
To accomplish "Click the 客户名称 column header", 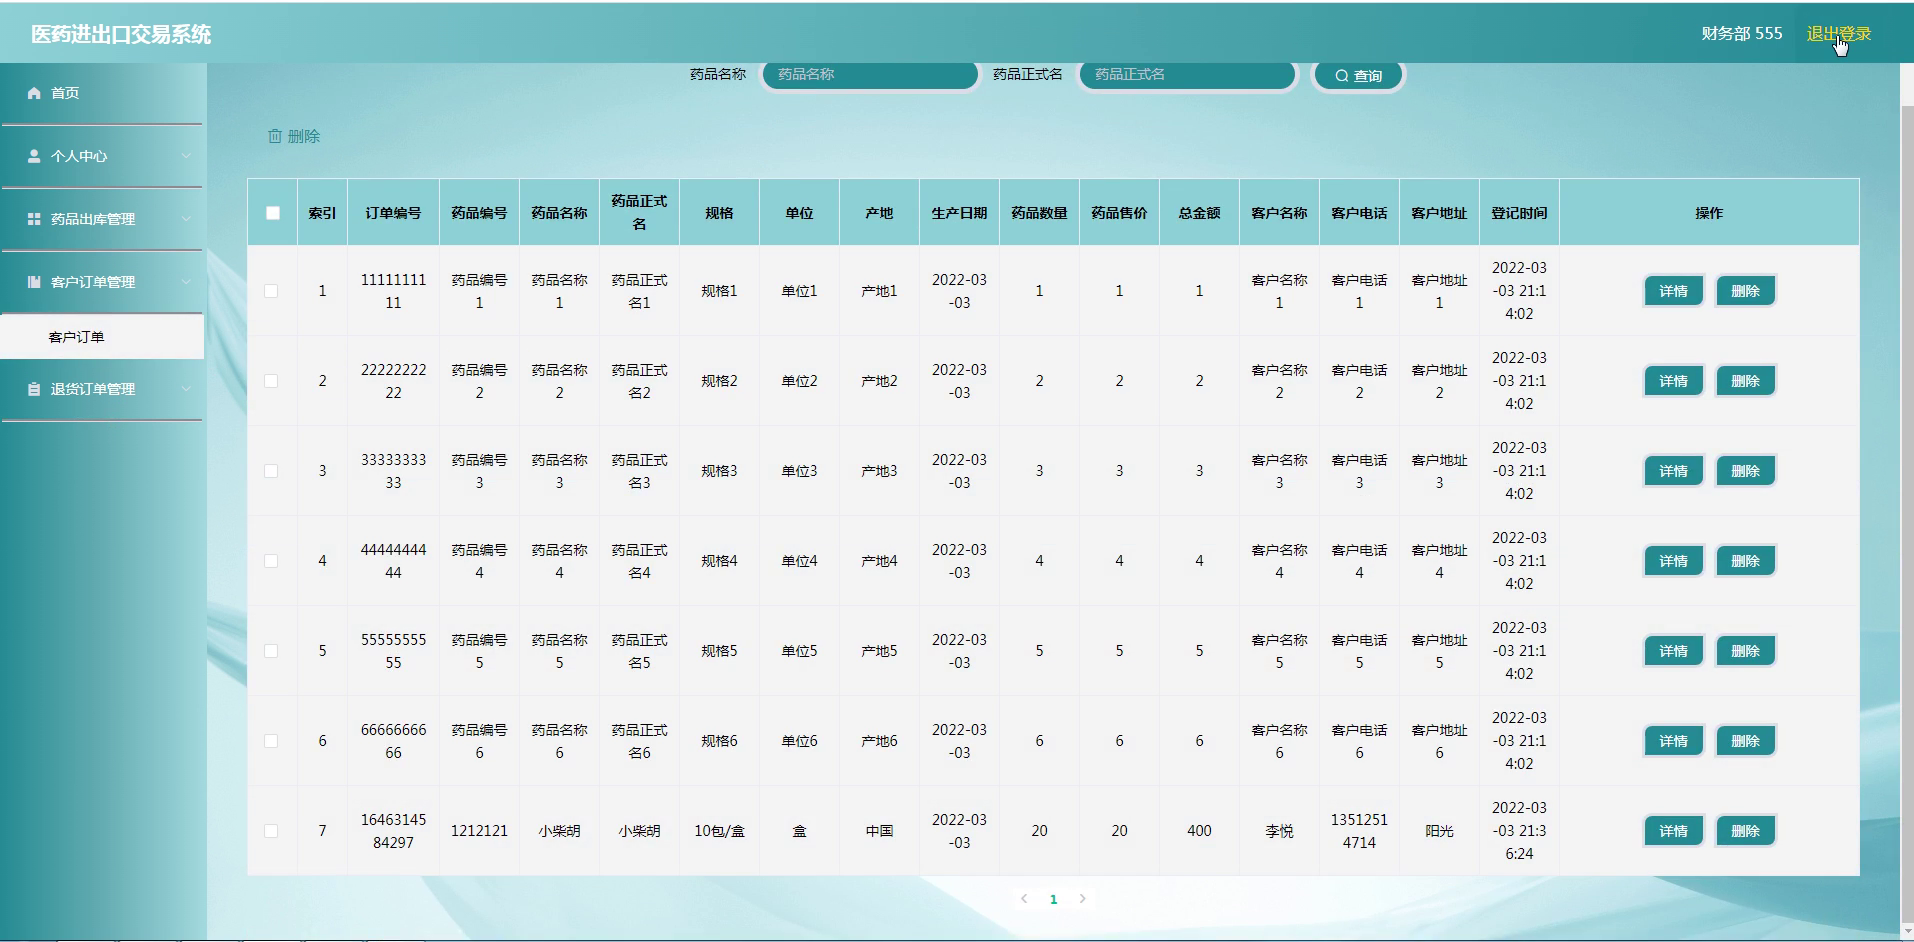I will point(1279,213).
